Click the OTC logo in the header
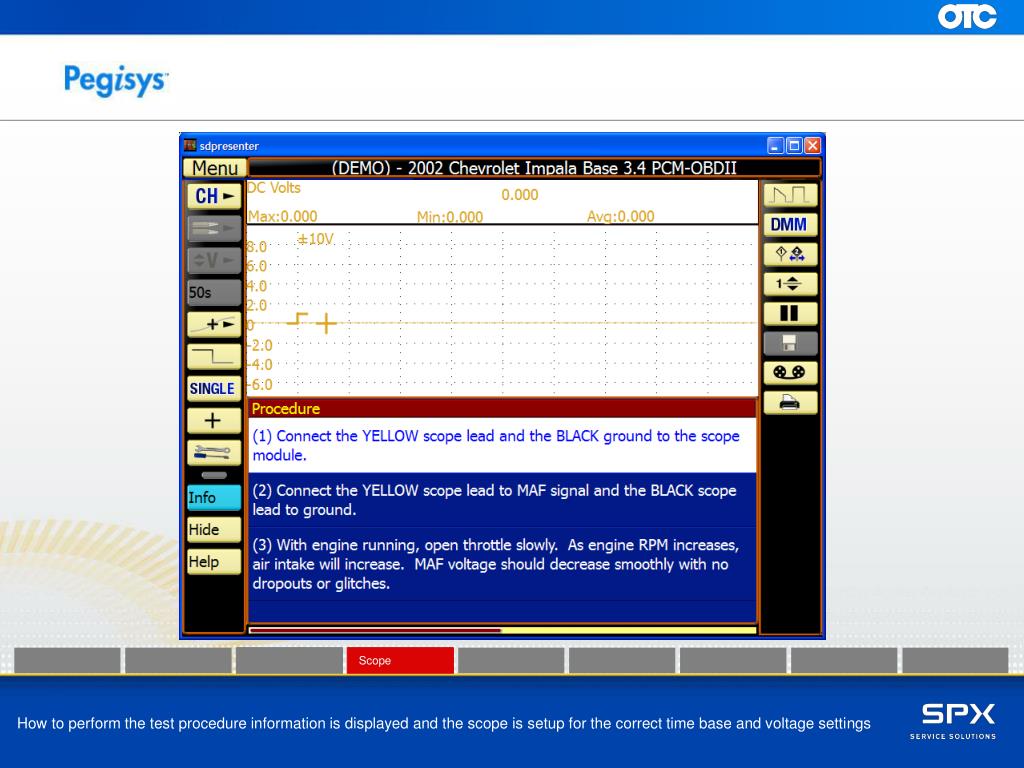The image size is (1024, 768). click(967, 16)
